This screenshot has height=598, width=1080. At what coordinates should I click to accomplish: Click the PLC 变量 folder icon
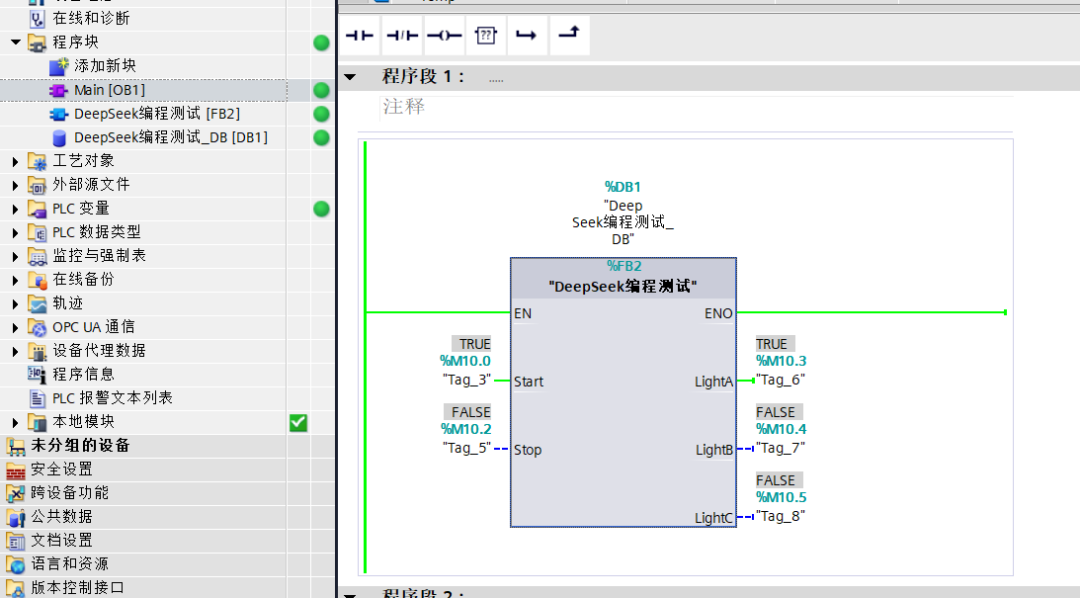click(37, 209)
